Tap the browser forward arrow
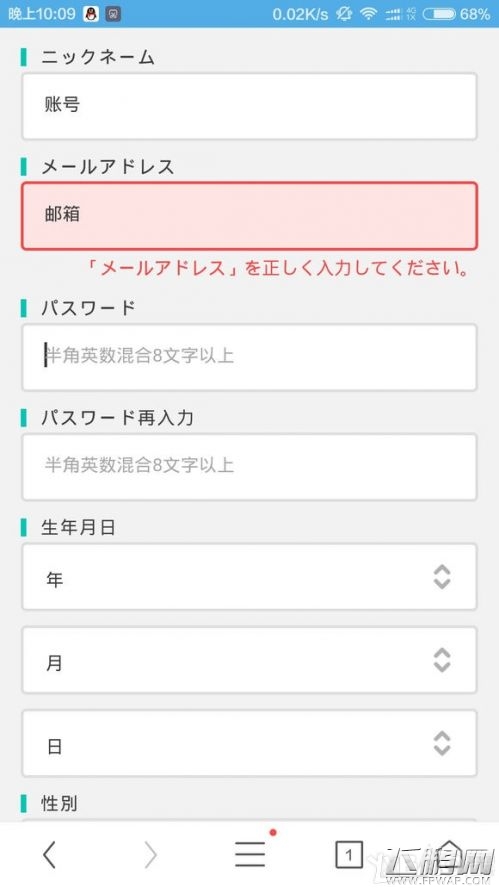The width and height of the screenshot is (499, 888). (150, 854)
